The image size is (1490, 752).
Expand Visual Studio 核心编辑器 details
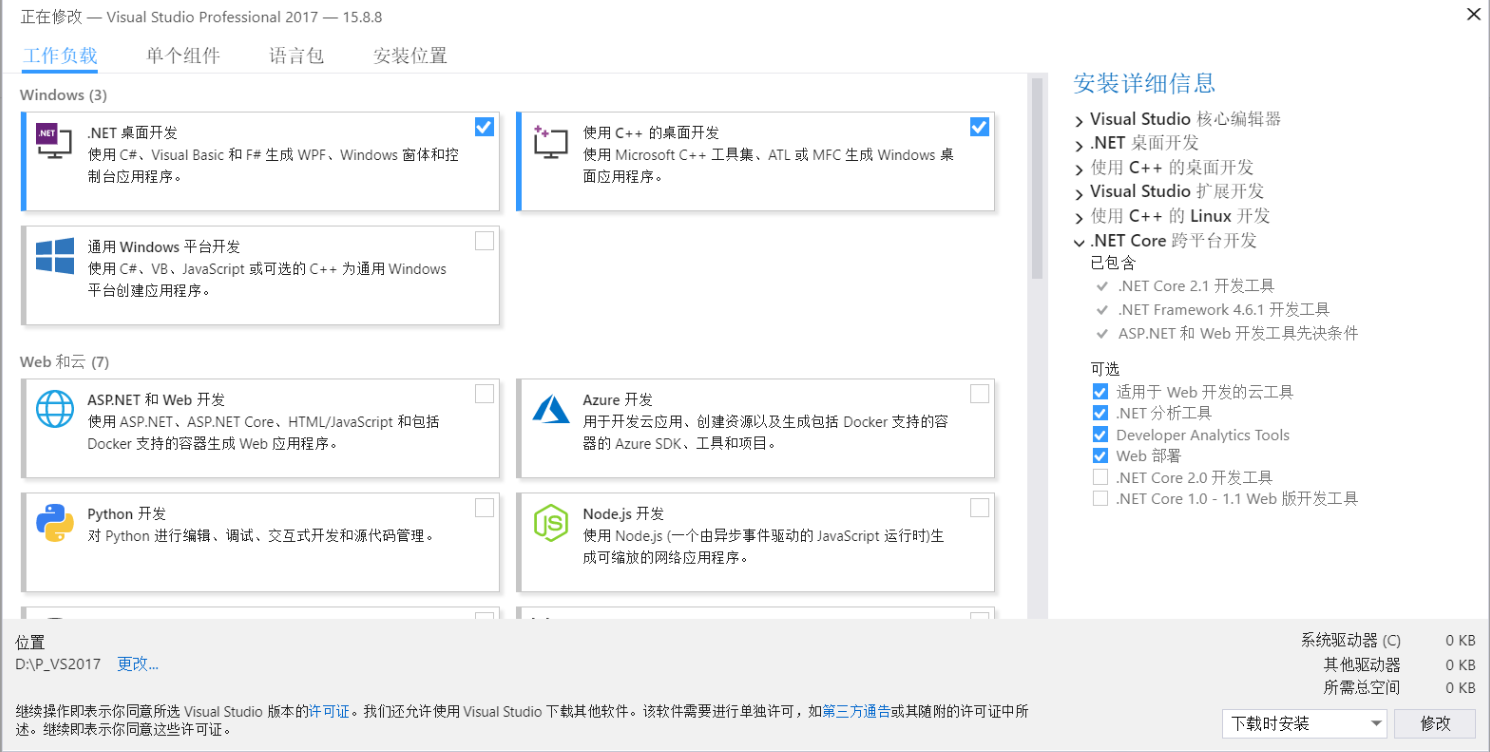click(x=1079, y=121)
